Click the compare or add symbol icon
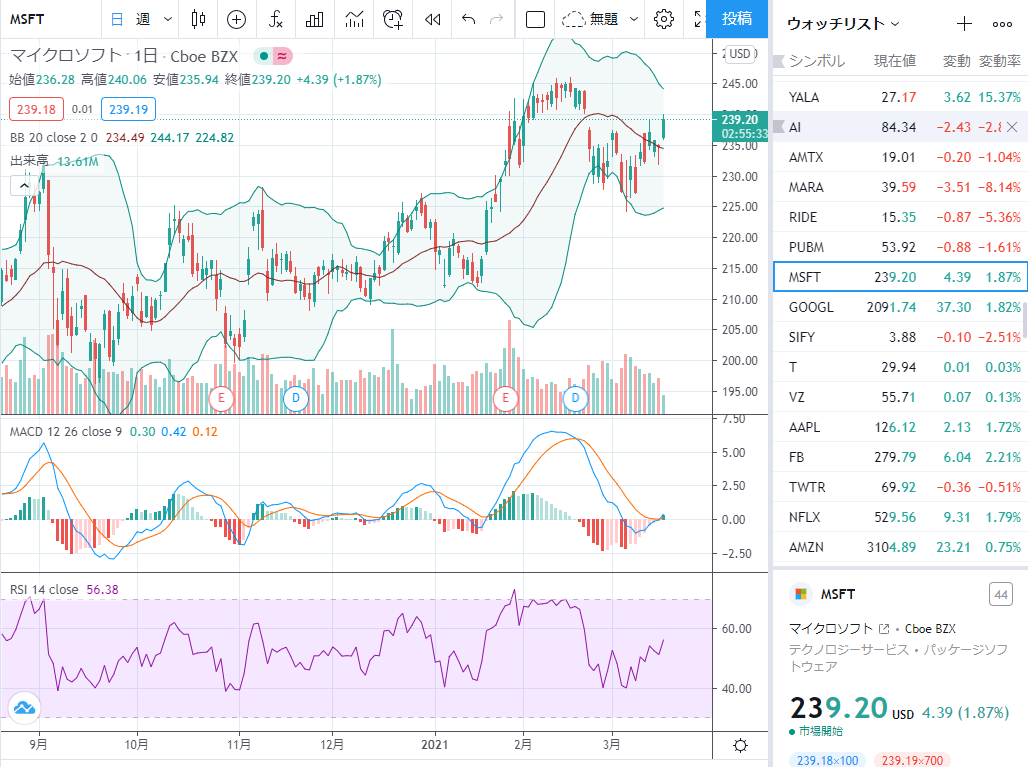Viewport: 1028px width, 767px height. point(236,20)
